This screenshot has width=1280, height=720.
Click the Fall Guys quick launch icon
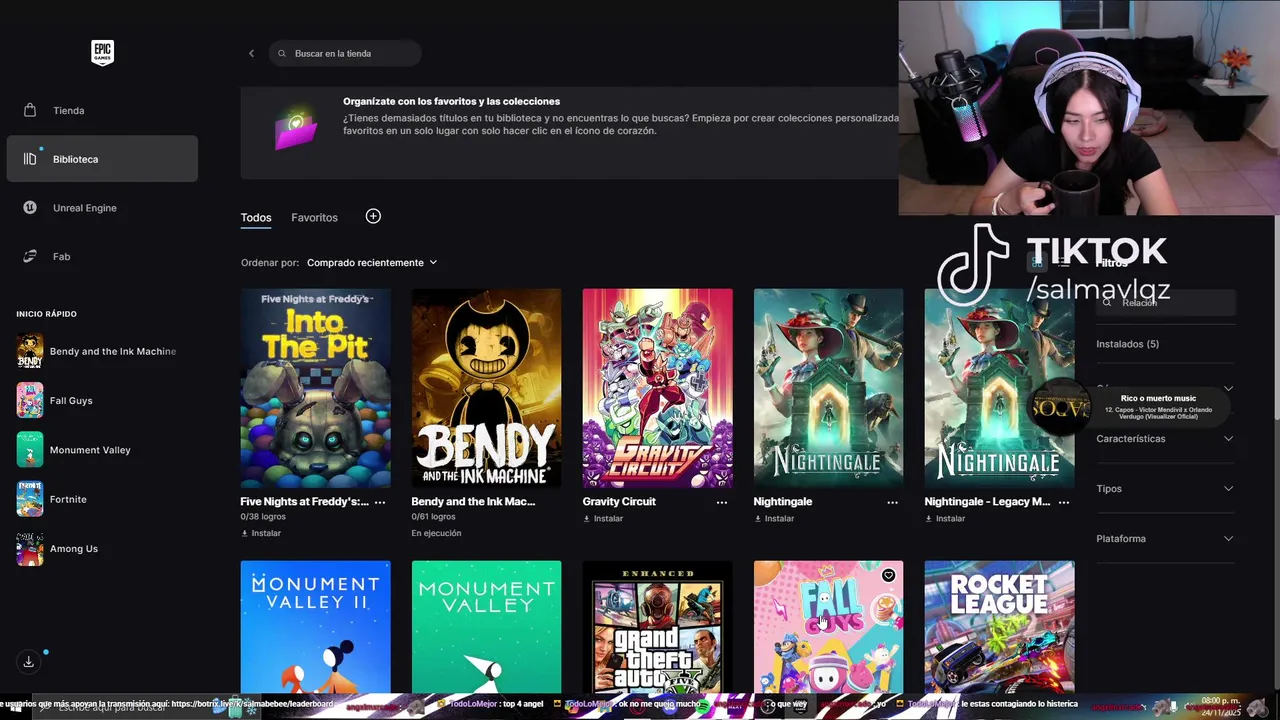click(30, 400)
